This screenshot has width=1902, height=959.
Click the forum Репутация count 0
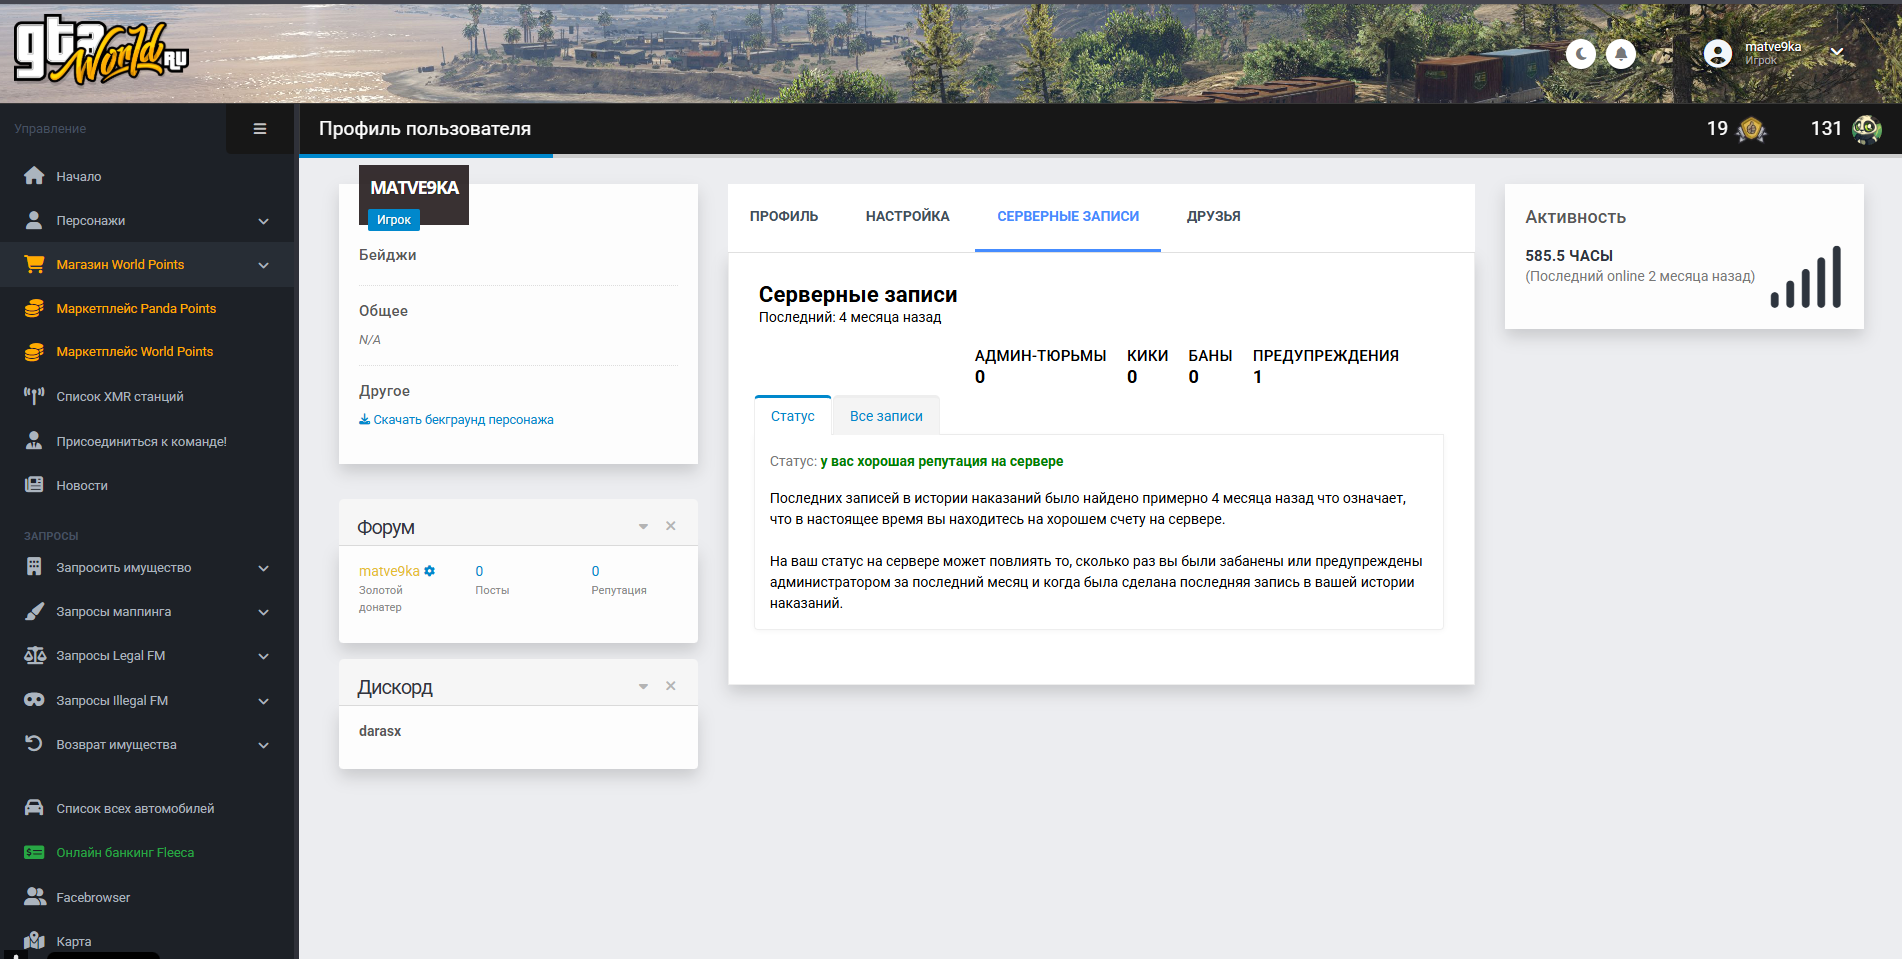pos(595,571)
